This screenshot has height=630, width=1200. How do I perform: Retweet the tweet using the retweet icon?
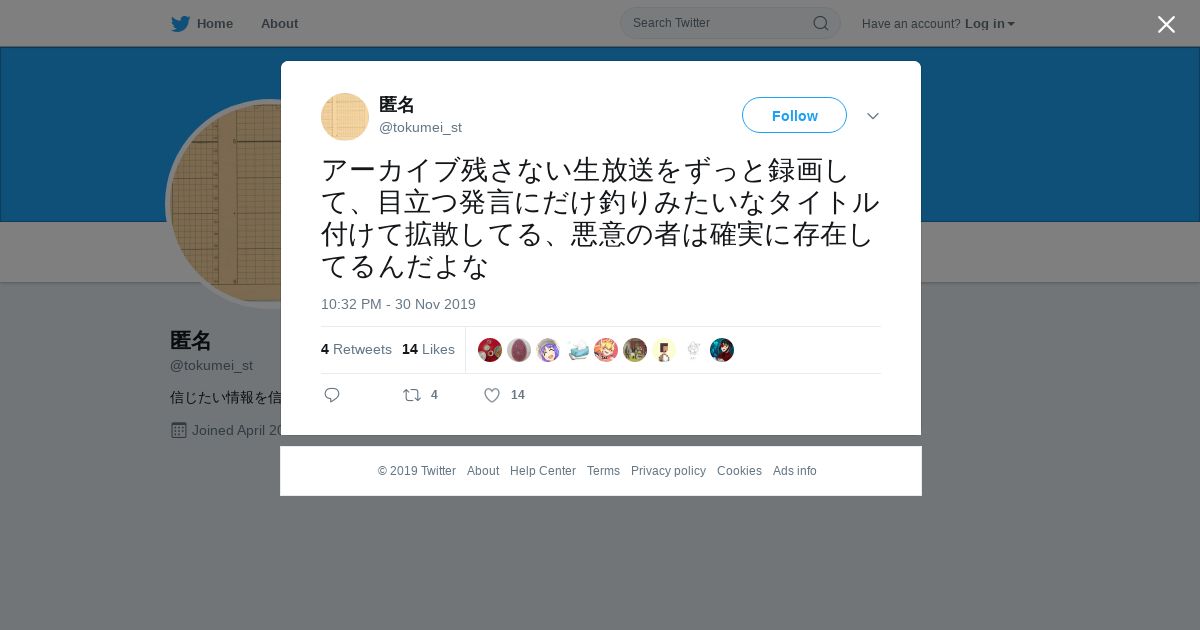(x=412, y=395)
